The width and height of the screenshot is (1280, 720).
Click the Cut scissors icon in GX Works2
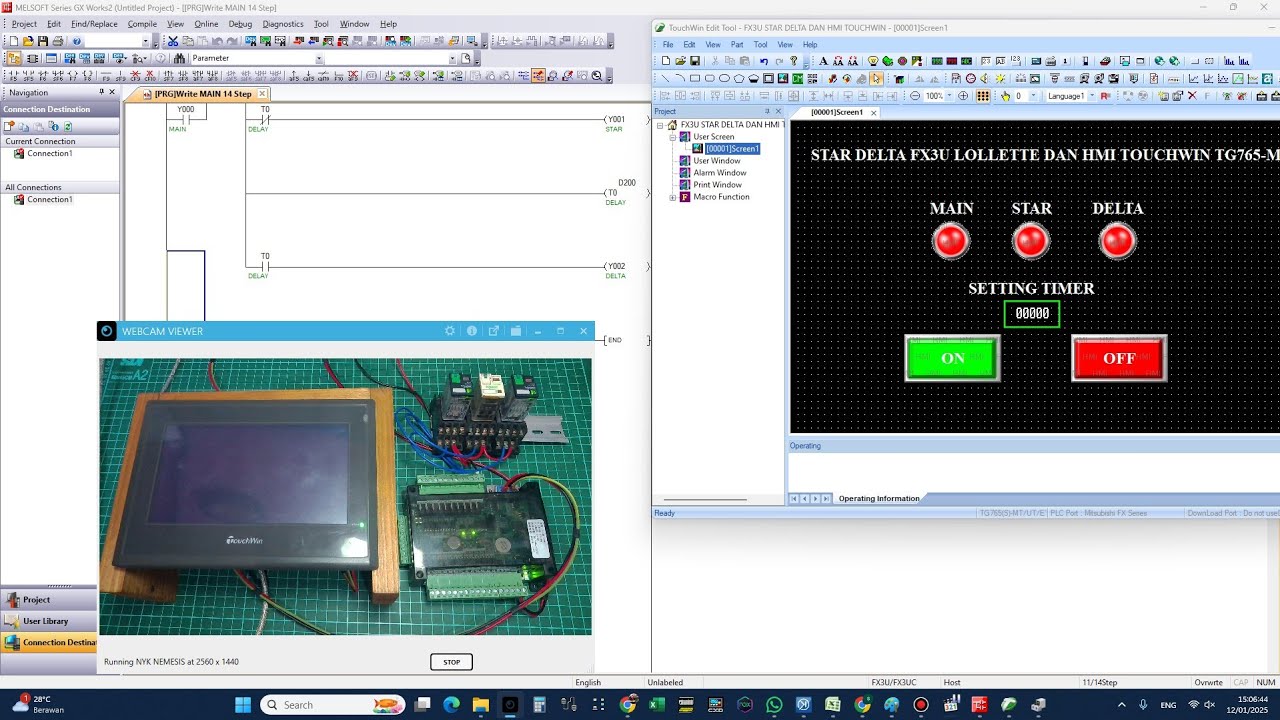pos(173,41)
